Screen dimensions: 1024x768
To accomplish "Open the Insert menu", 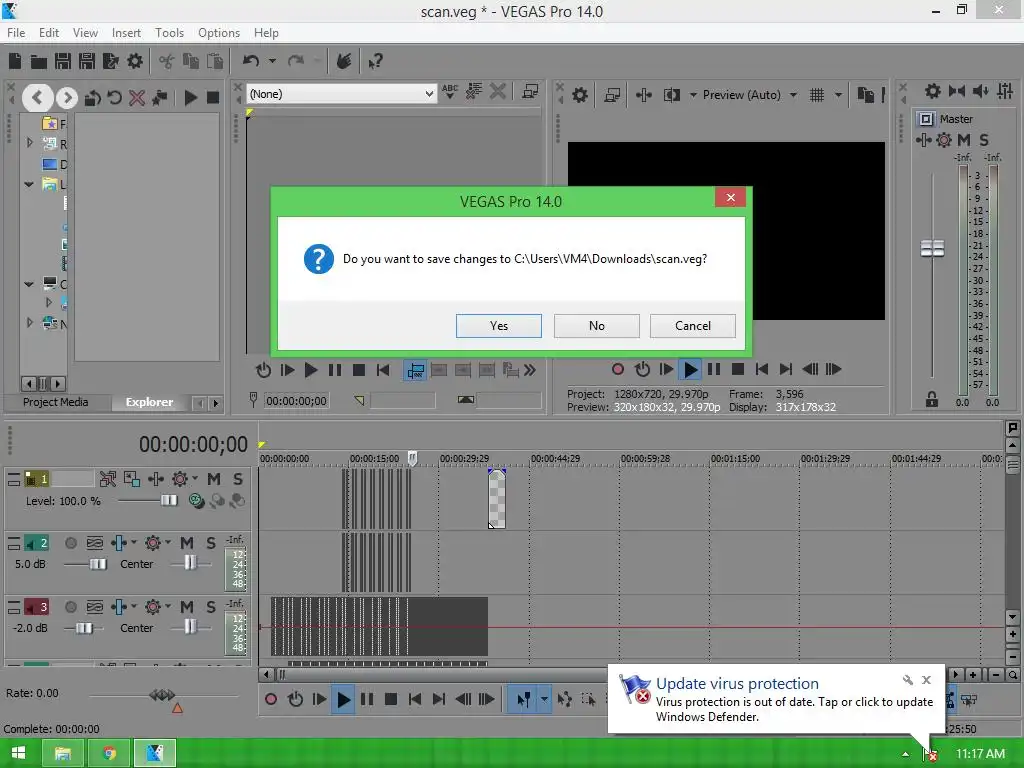I will pyautogui.click(x=126, y=33).
